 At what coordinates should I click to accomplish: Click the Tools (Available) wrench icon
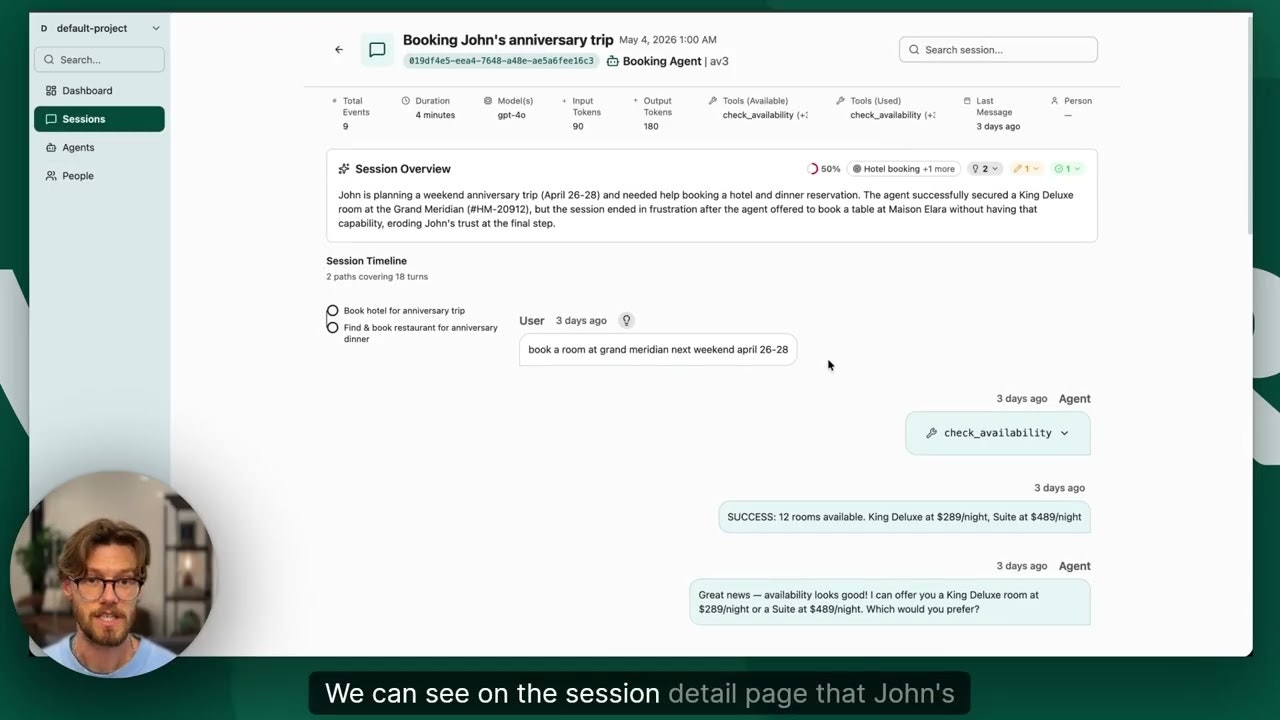[713, 101]
